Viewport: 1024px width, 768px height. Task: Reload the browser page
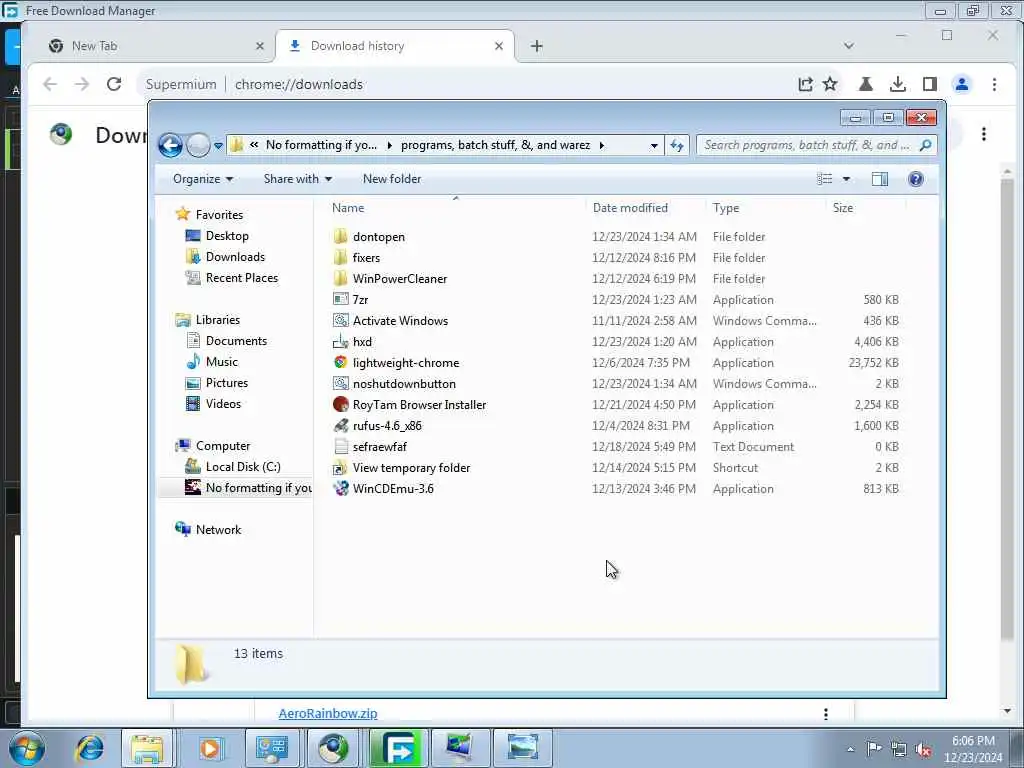click(x=114, y=84)
